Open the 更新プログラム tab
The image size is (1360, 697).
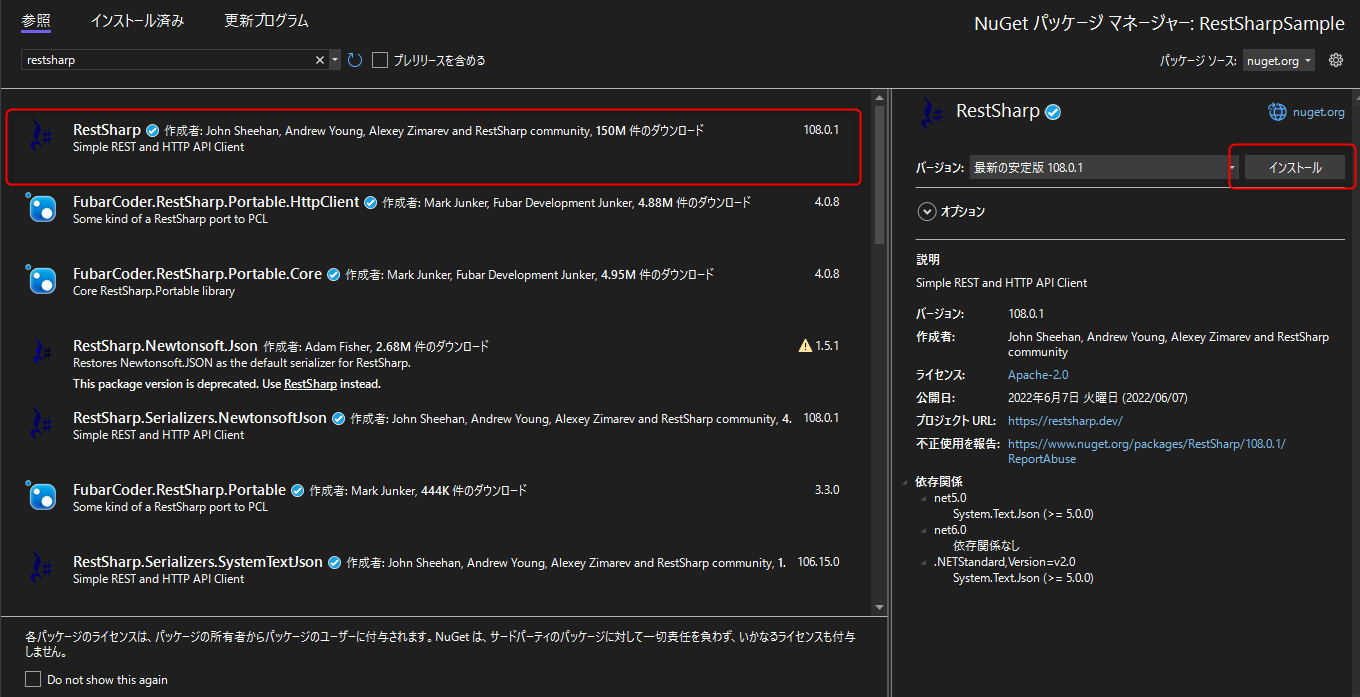click(x=266, y=20)
